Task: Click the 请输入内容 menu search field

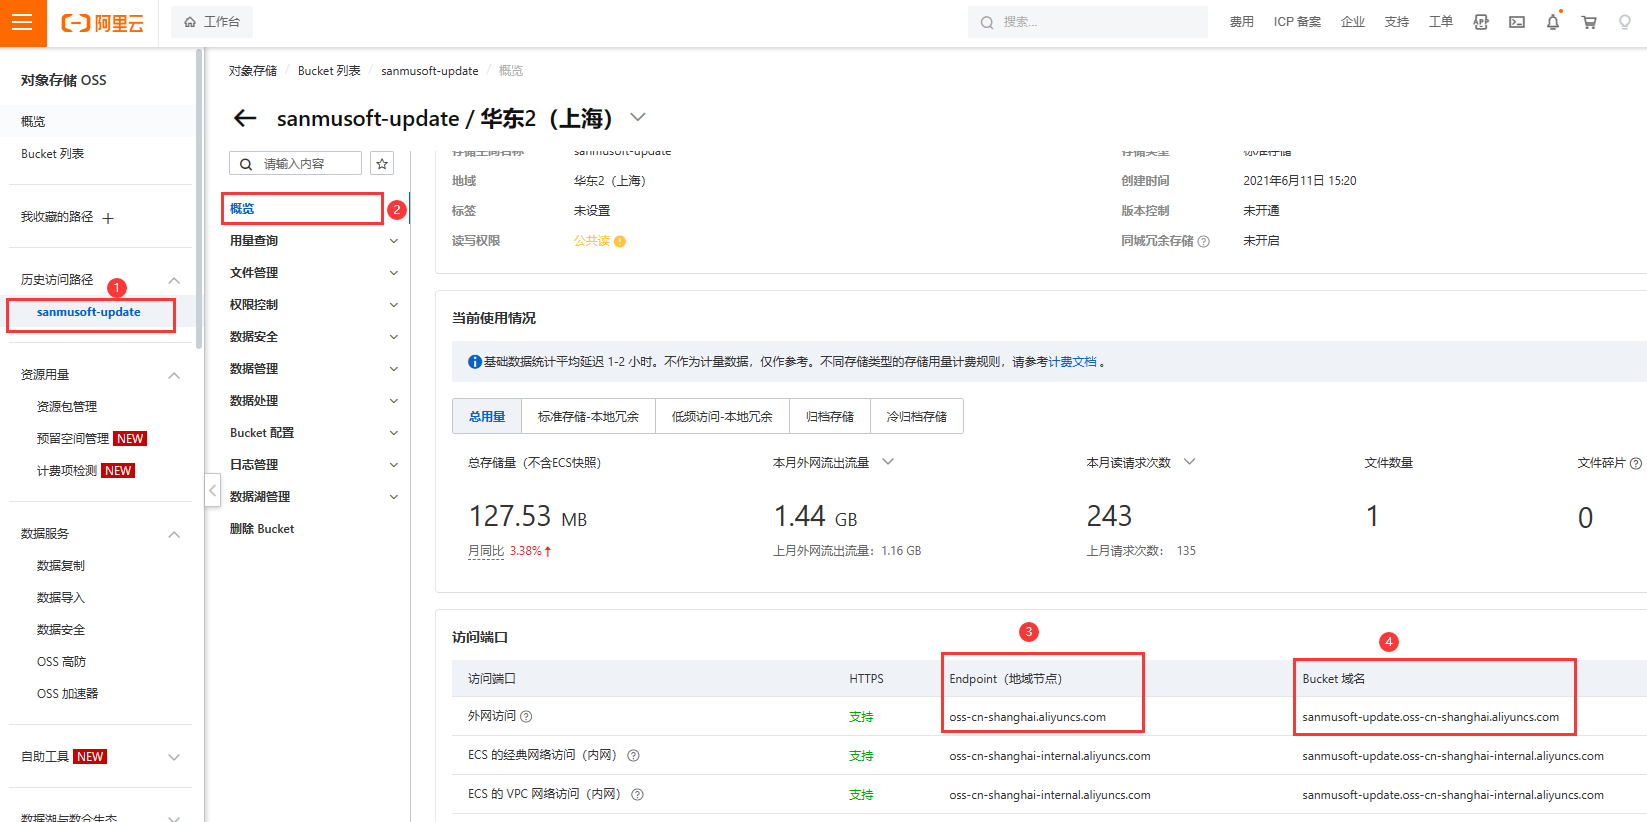Action: tap(295, 164)
